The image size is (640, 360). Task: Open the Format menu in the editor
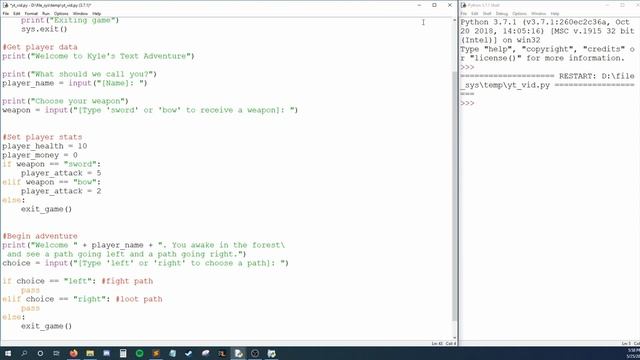point(31,13)
